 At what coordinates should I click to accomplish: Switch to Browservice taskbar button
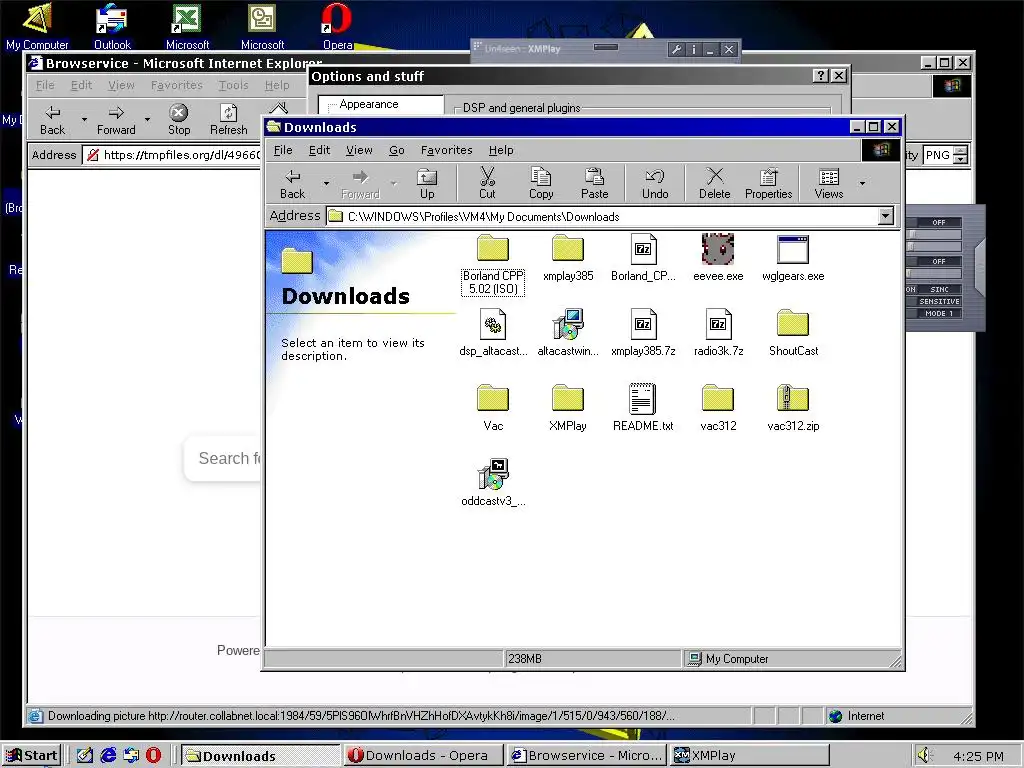pos(586,756)
